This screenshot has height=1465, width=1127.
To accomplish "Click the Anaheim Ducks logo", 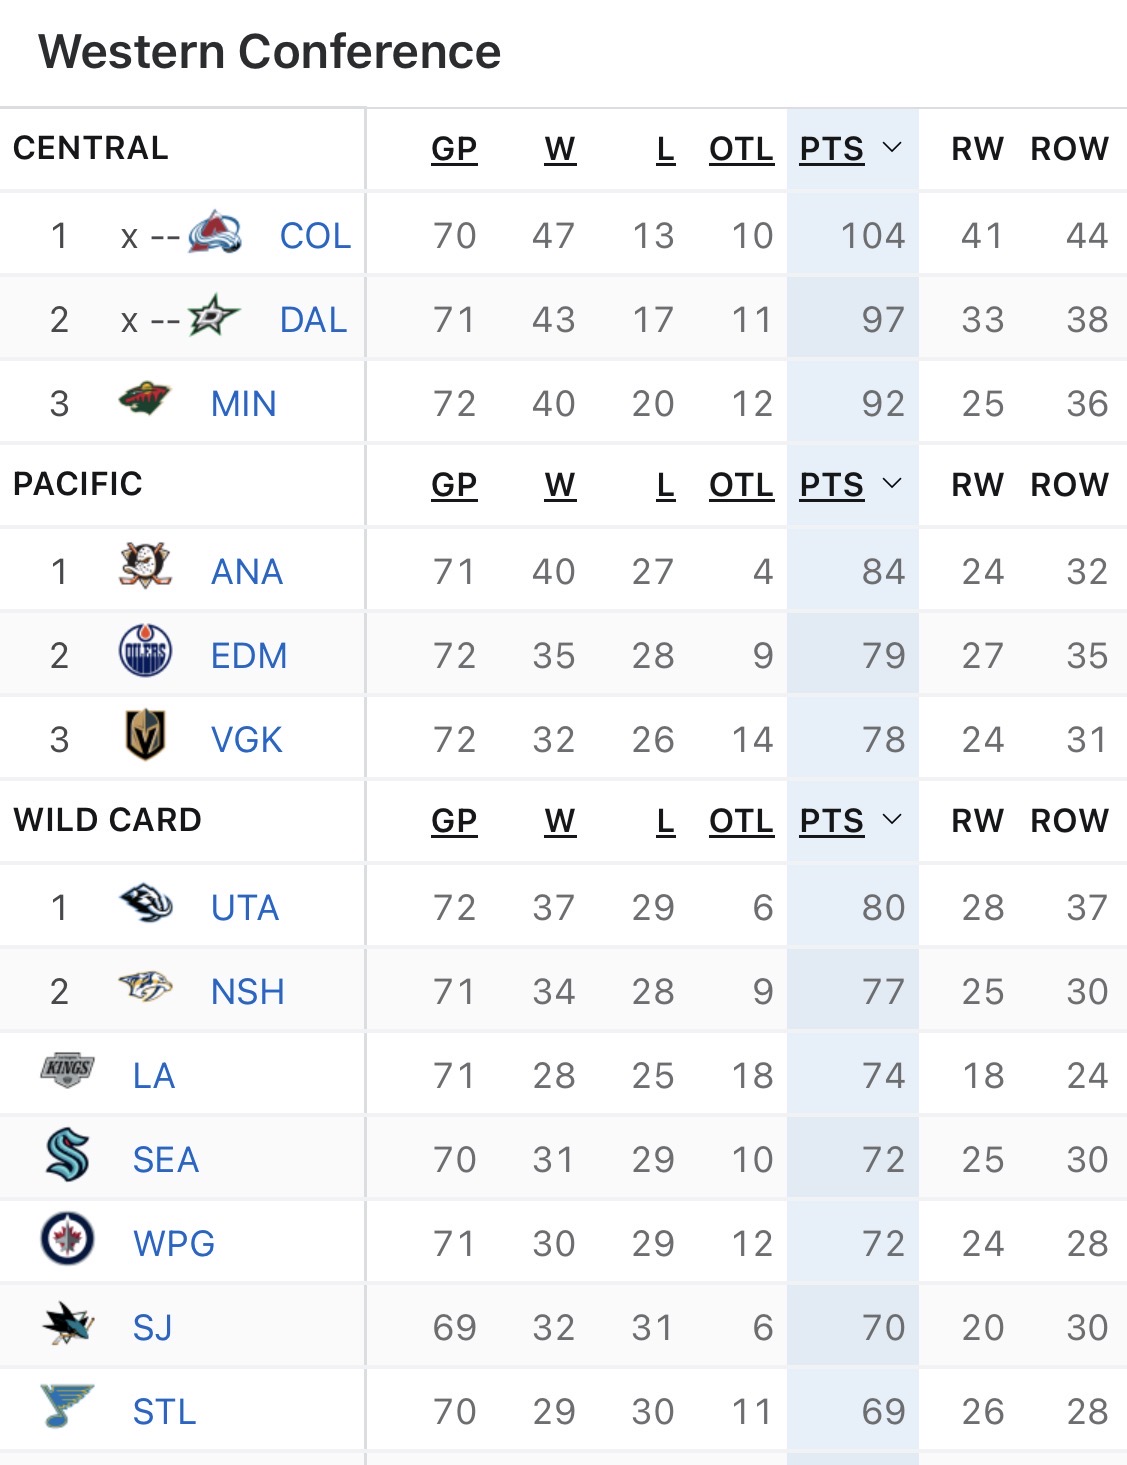I will 145,567.
